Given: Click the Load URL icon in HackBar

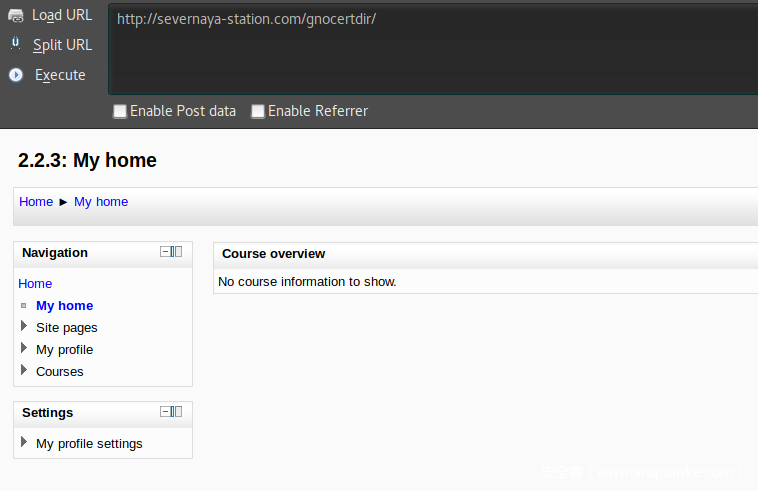Looking at the screenshot, I should coord(16,16).
